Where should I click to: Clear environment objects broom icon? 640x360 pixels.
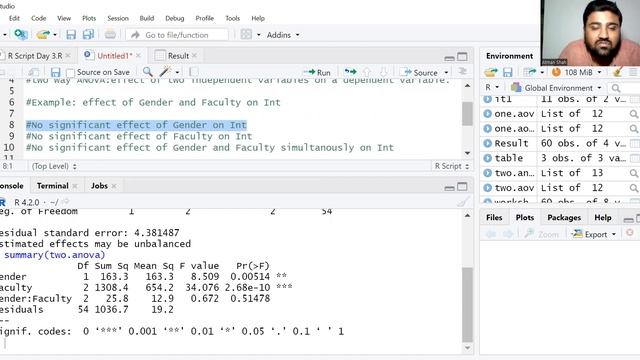[618, 72]
